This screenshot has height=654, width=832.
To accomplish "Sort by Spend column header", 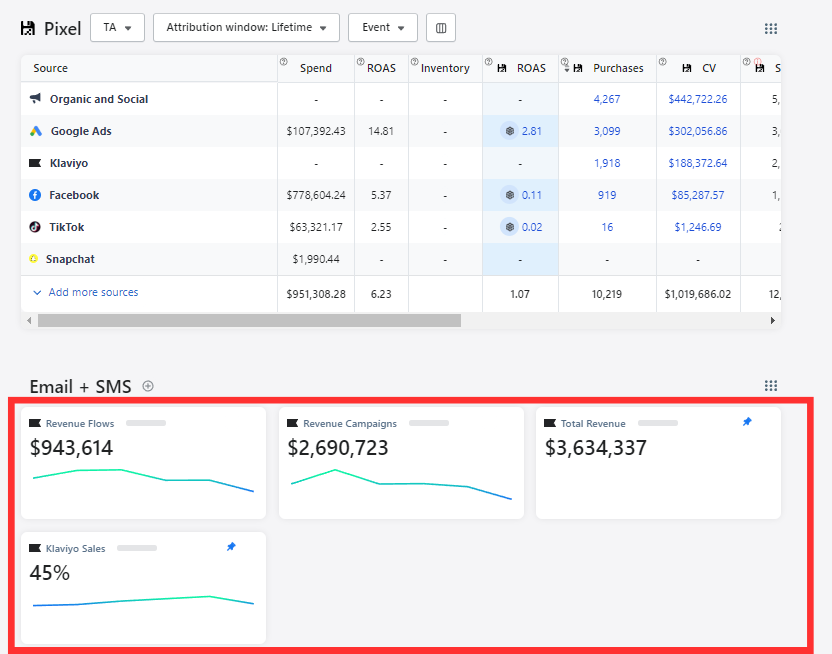I will [316, 68].
